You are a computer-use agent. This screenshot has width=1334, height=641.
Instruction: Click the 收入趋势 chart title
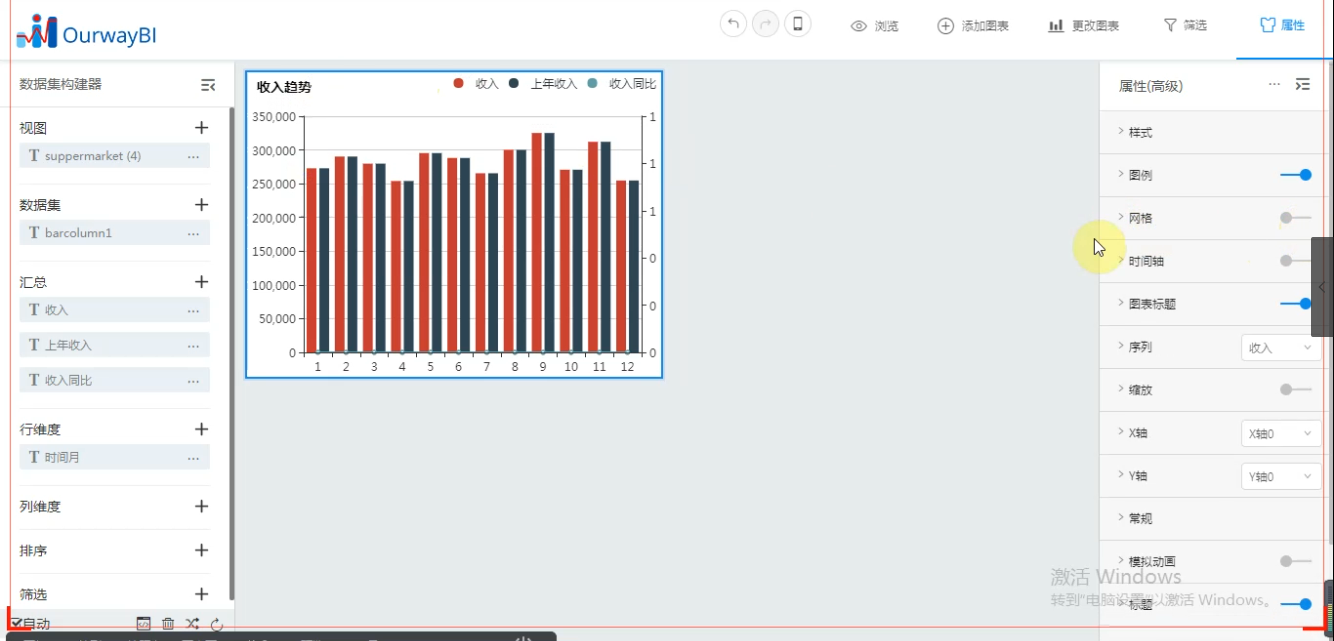point(284,87)
